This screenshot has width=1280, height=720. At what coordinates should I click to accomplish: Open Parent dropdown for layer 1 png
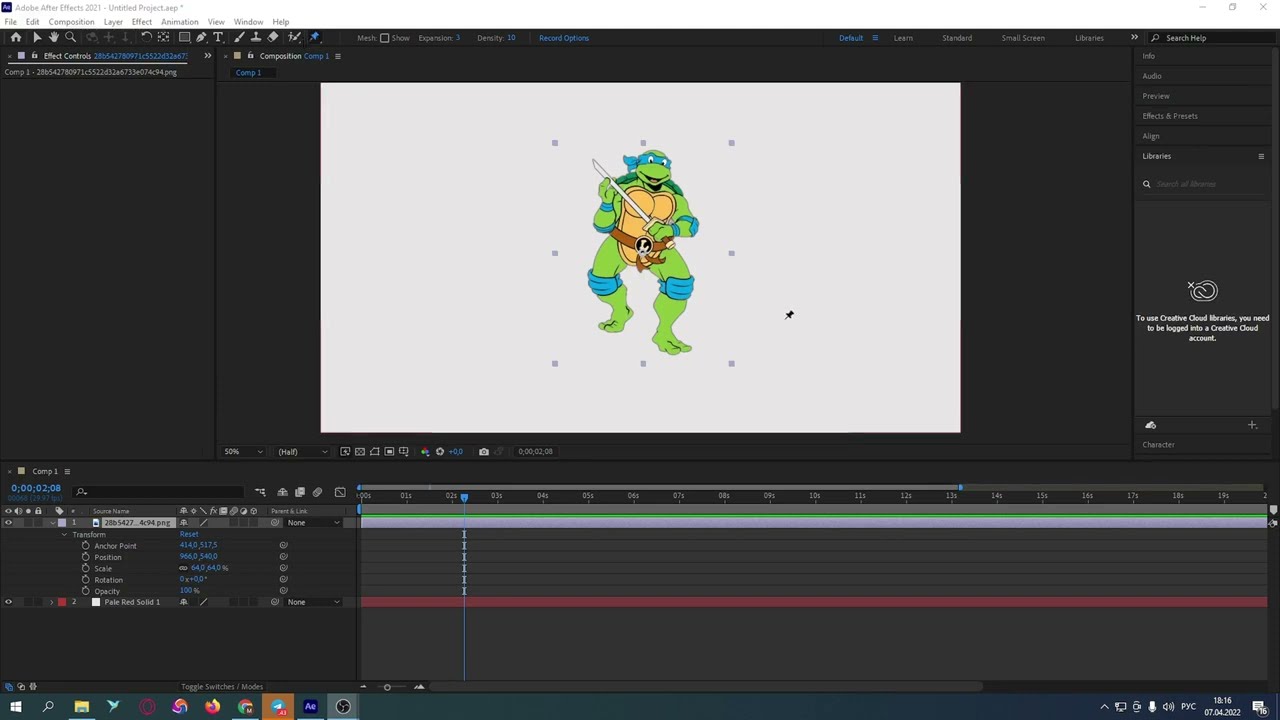[313, 523]
